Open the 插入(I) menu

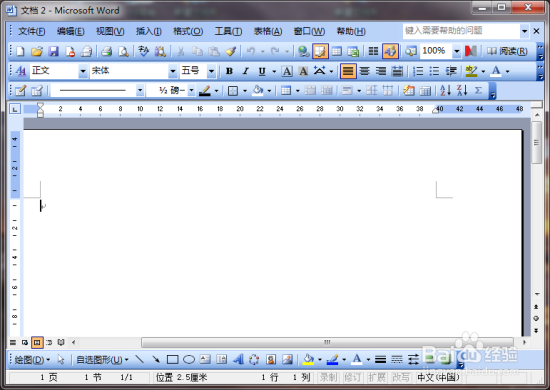pos(149,32)
